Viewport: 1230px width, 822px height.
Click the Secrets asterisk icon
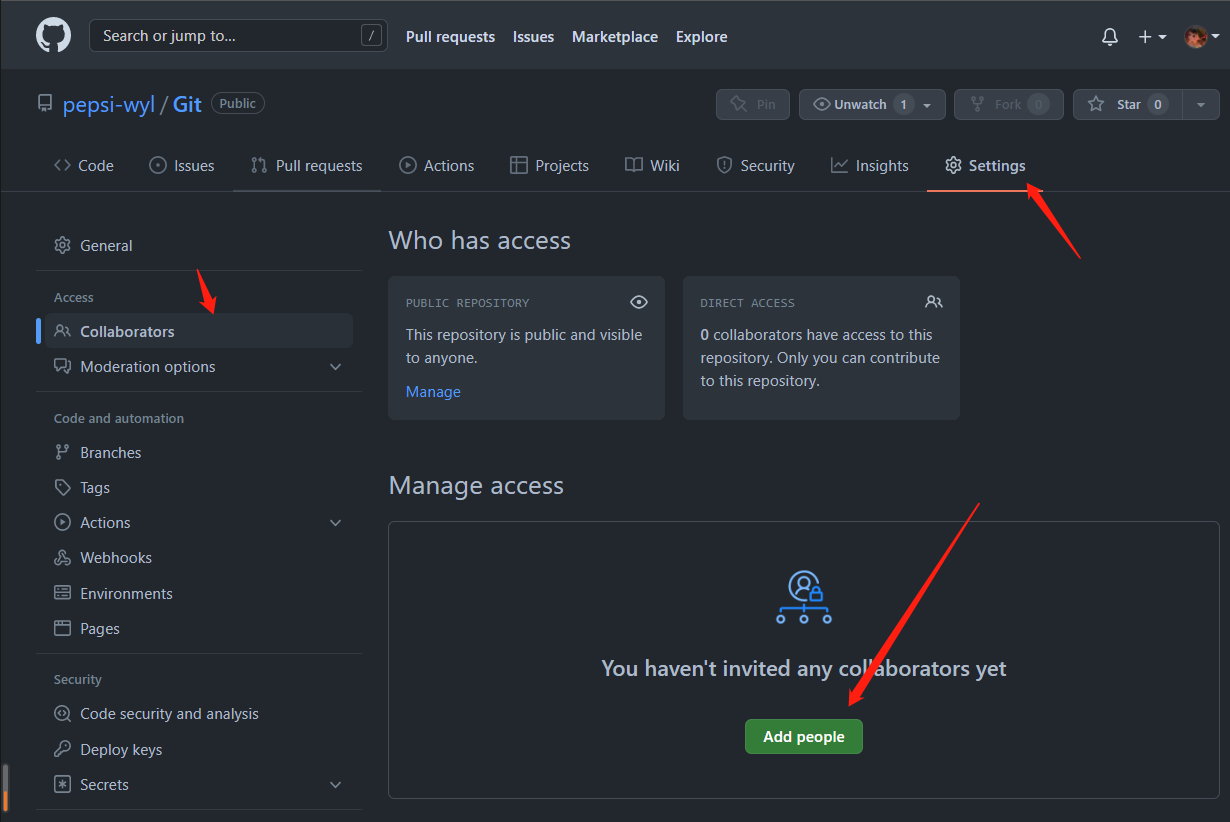(62, 784)
